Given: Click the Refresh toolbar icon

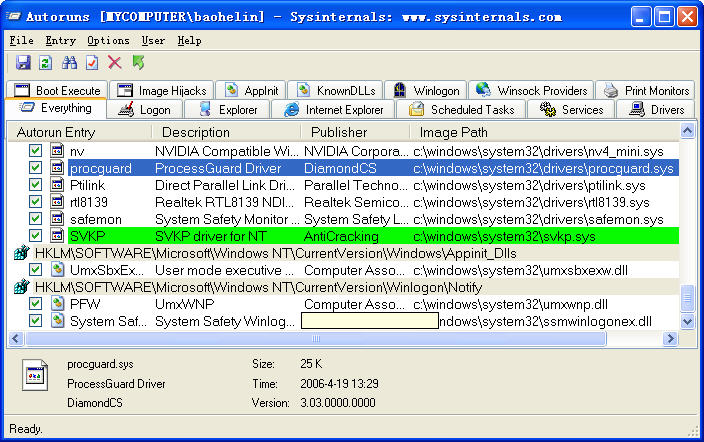Looking at the screenshot, I should point(45,62).
